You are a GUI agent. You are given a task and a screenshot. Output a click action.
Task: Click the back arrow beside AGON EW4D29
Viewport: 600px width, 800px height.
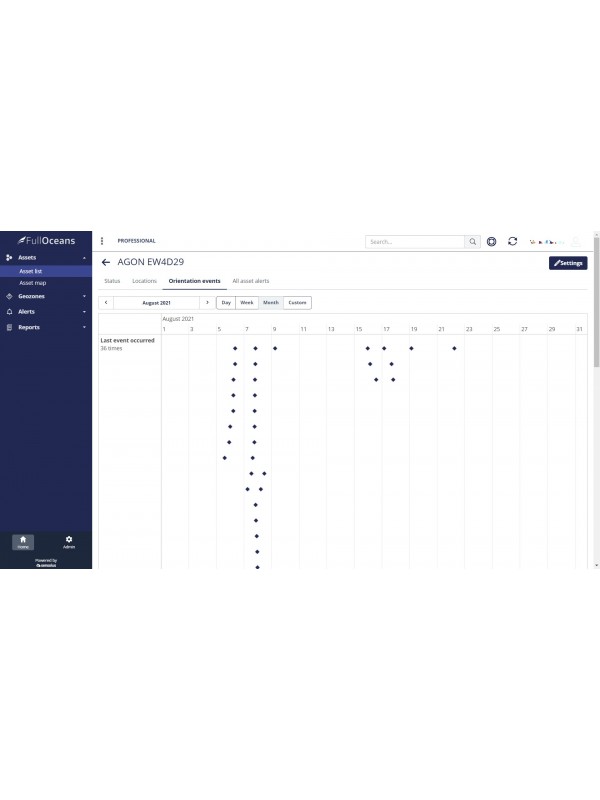click(106, 263)
